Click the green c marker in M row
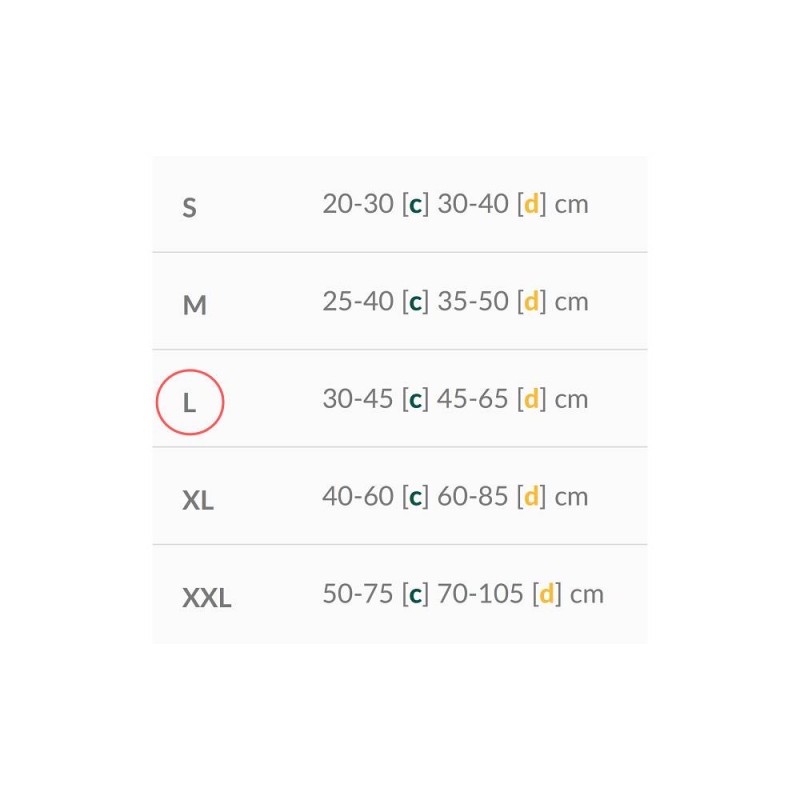The image size is (800, 800). 415,303
